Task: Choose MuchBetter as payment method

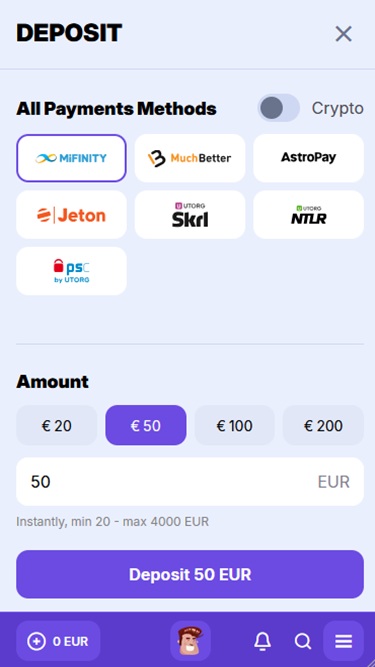Action: (190, 158)
